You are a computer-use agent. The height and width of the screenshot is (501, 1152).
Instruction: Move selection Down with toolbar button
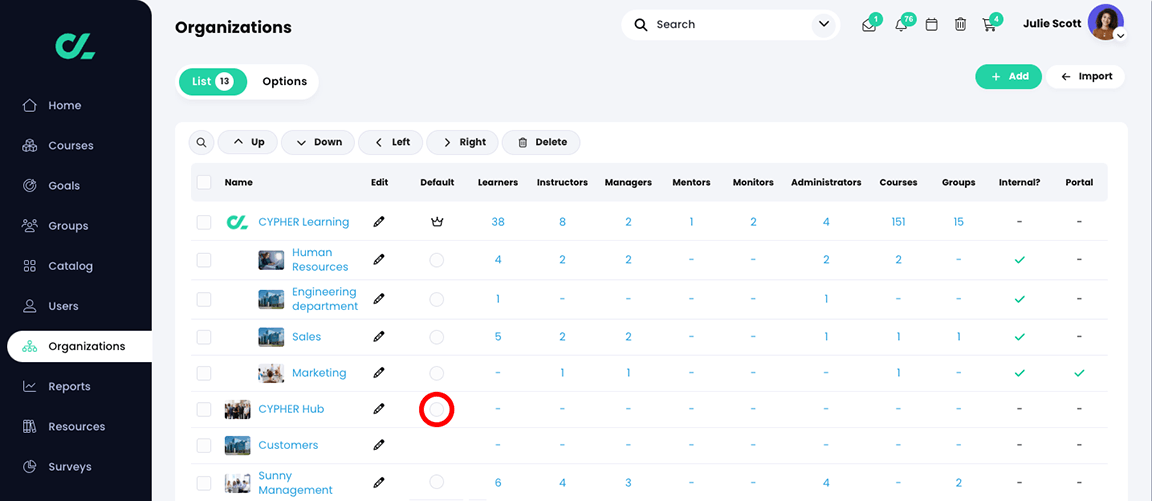pos(318,143)
